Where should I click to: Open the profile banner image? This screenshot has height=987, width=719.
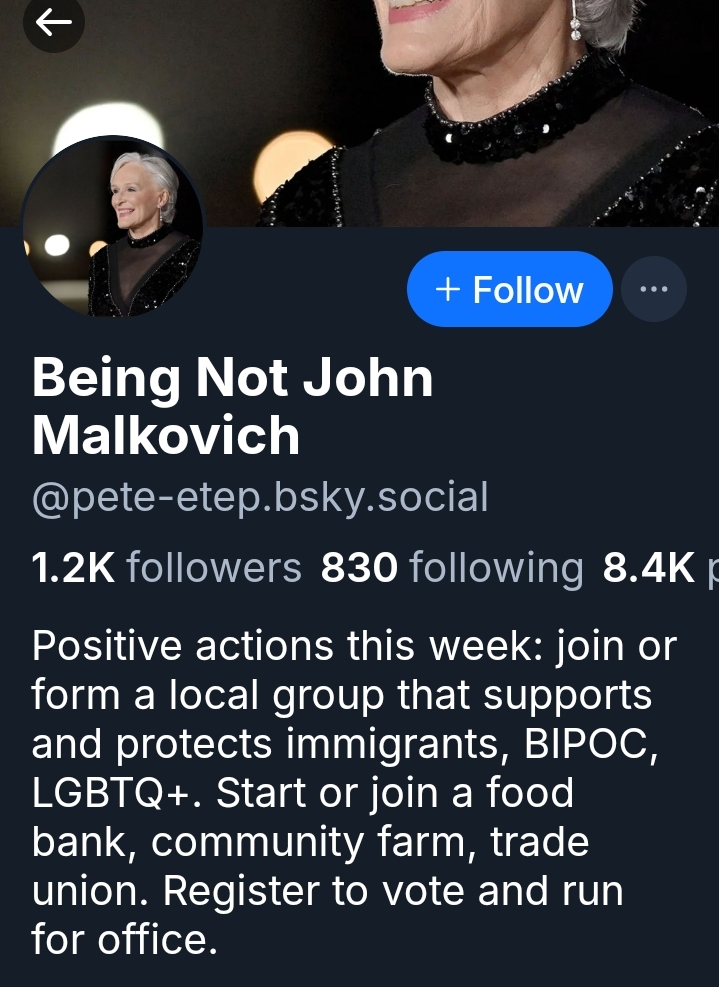450,100
